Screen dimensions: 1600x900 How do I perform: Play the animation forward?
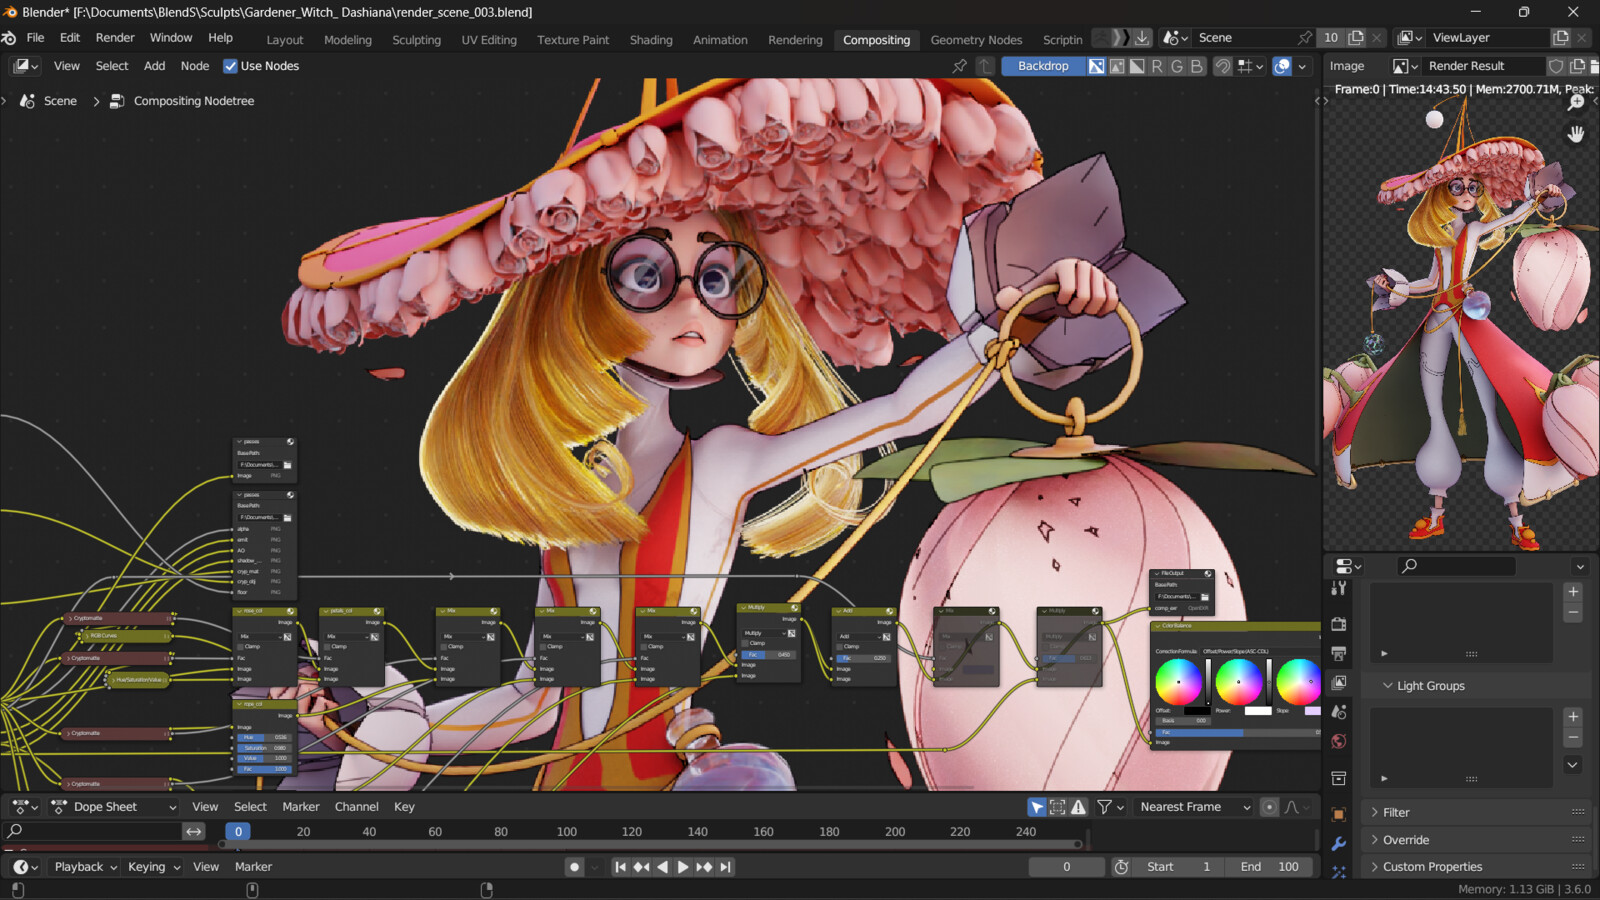click(683, 867)
